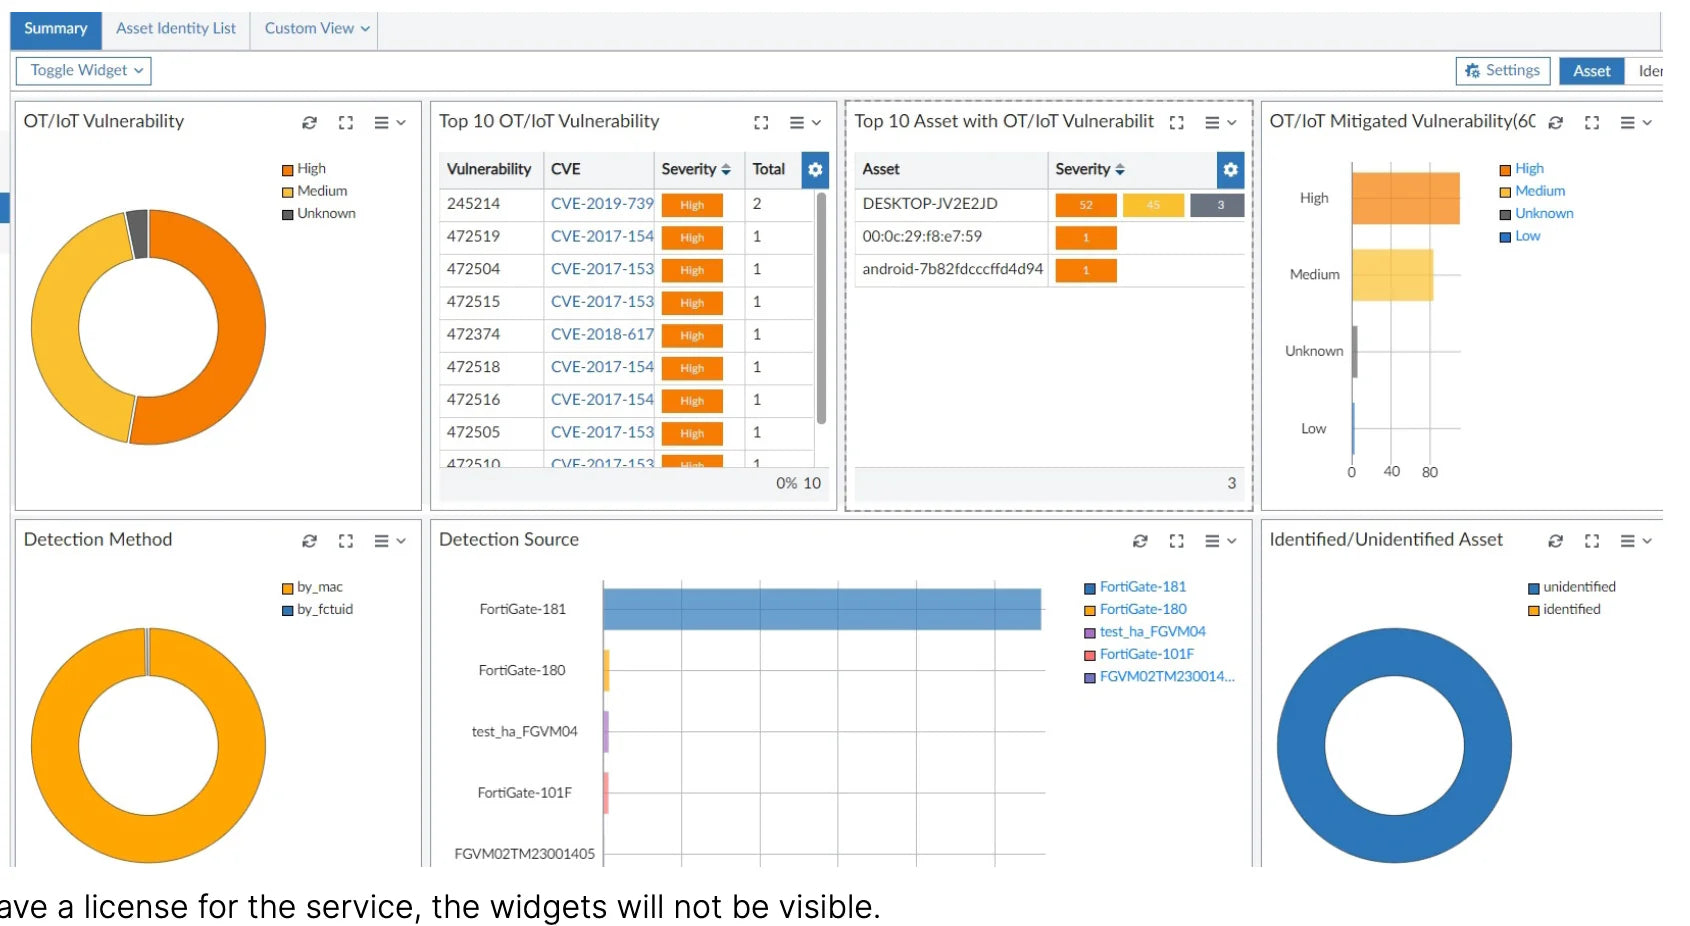Screen dimensions: 1690x926
Task: Open column settings gear in vulnerability table
Action: tap(815, 170)
